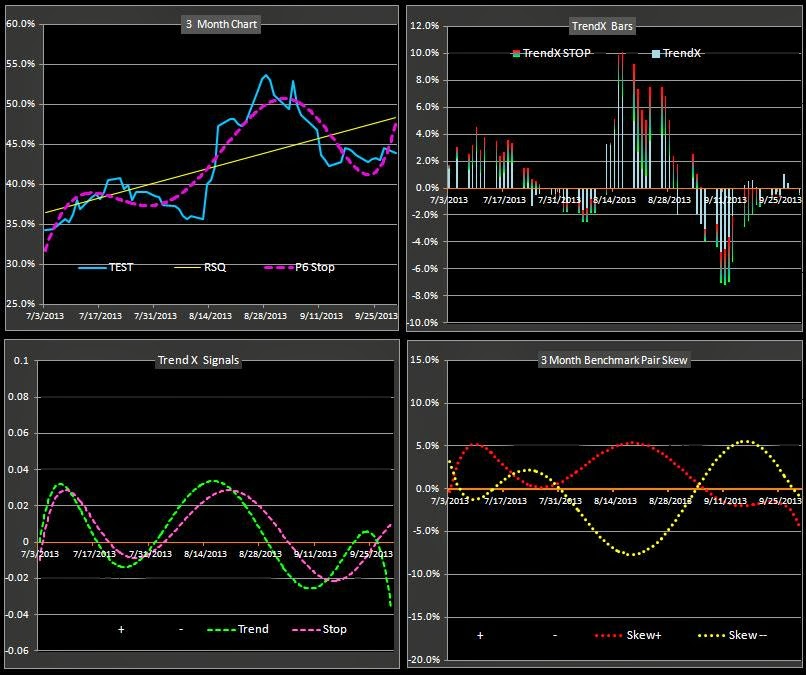Click the -15.0% axis label in Skew chart

(424, 617)
